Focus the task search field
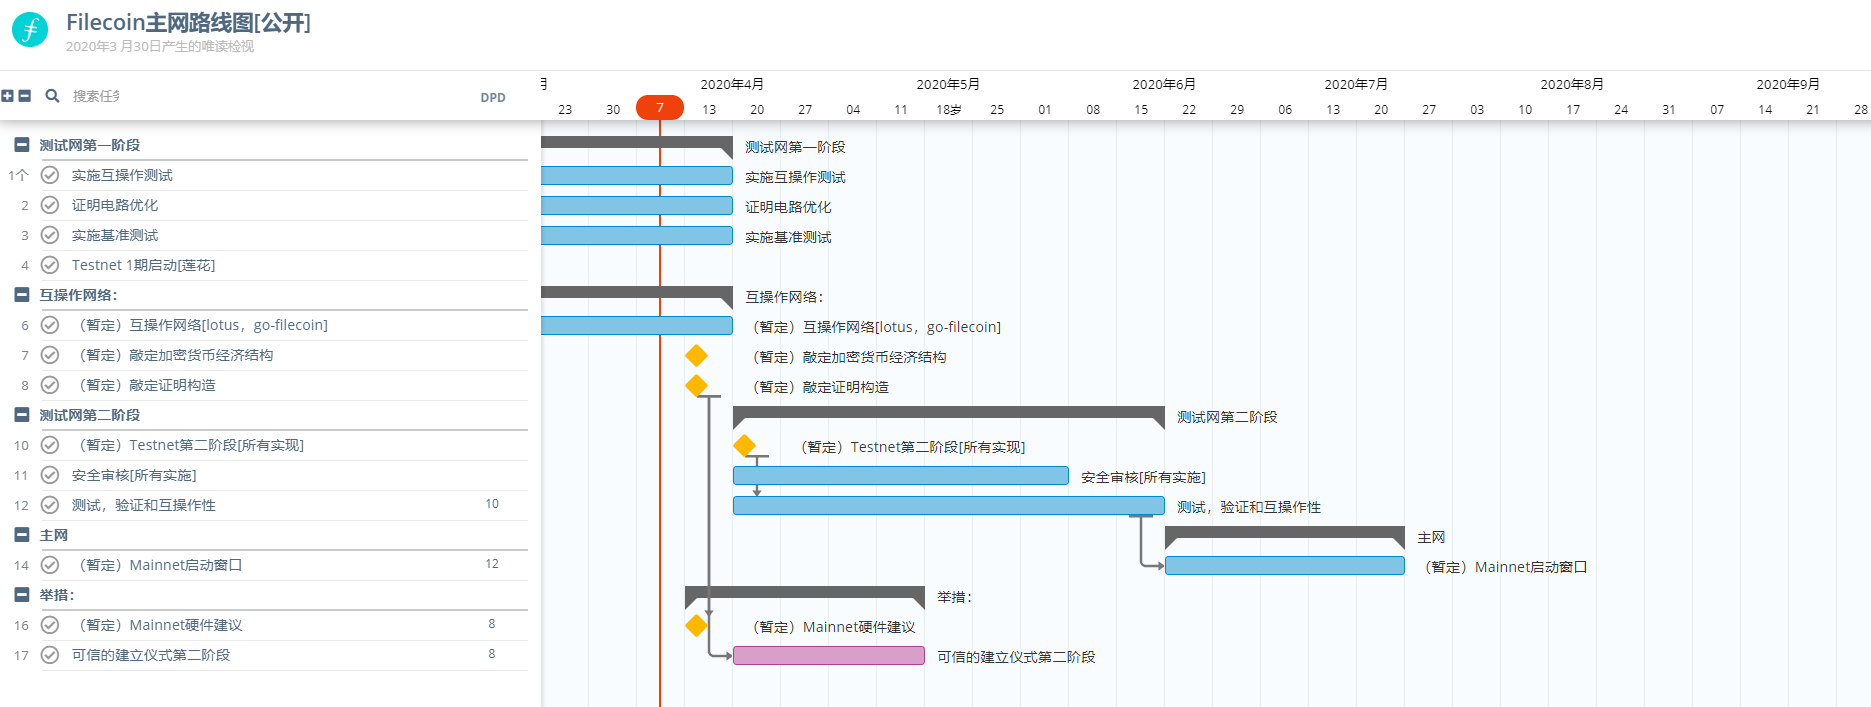1871x707 pixels. 96,96
